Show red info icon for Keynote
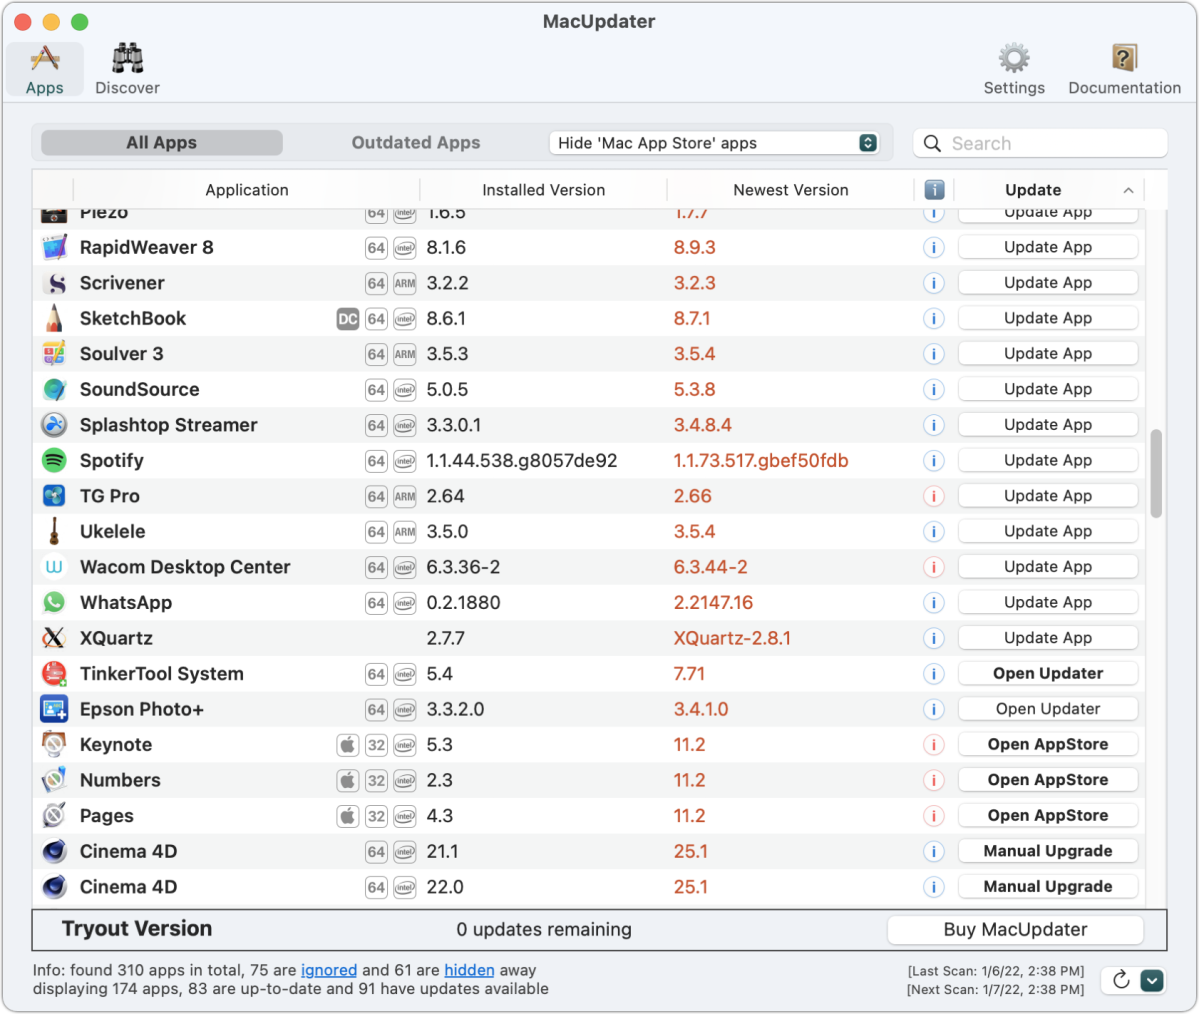This screenshot has height=1014, width=1199. click(x=934, y=745)
